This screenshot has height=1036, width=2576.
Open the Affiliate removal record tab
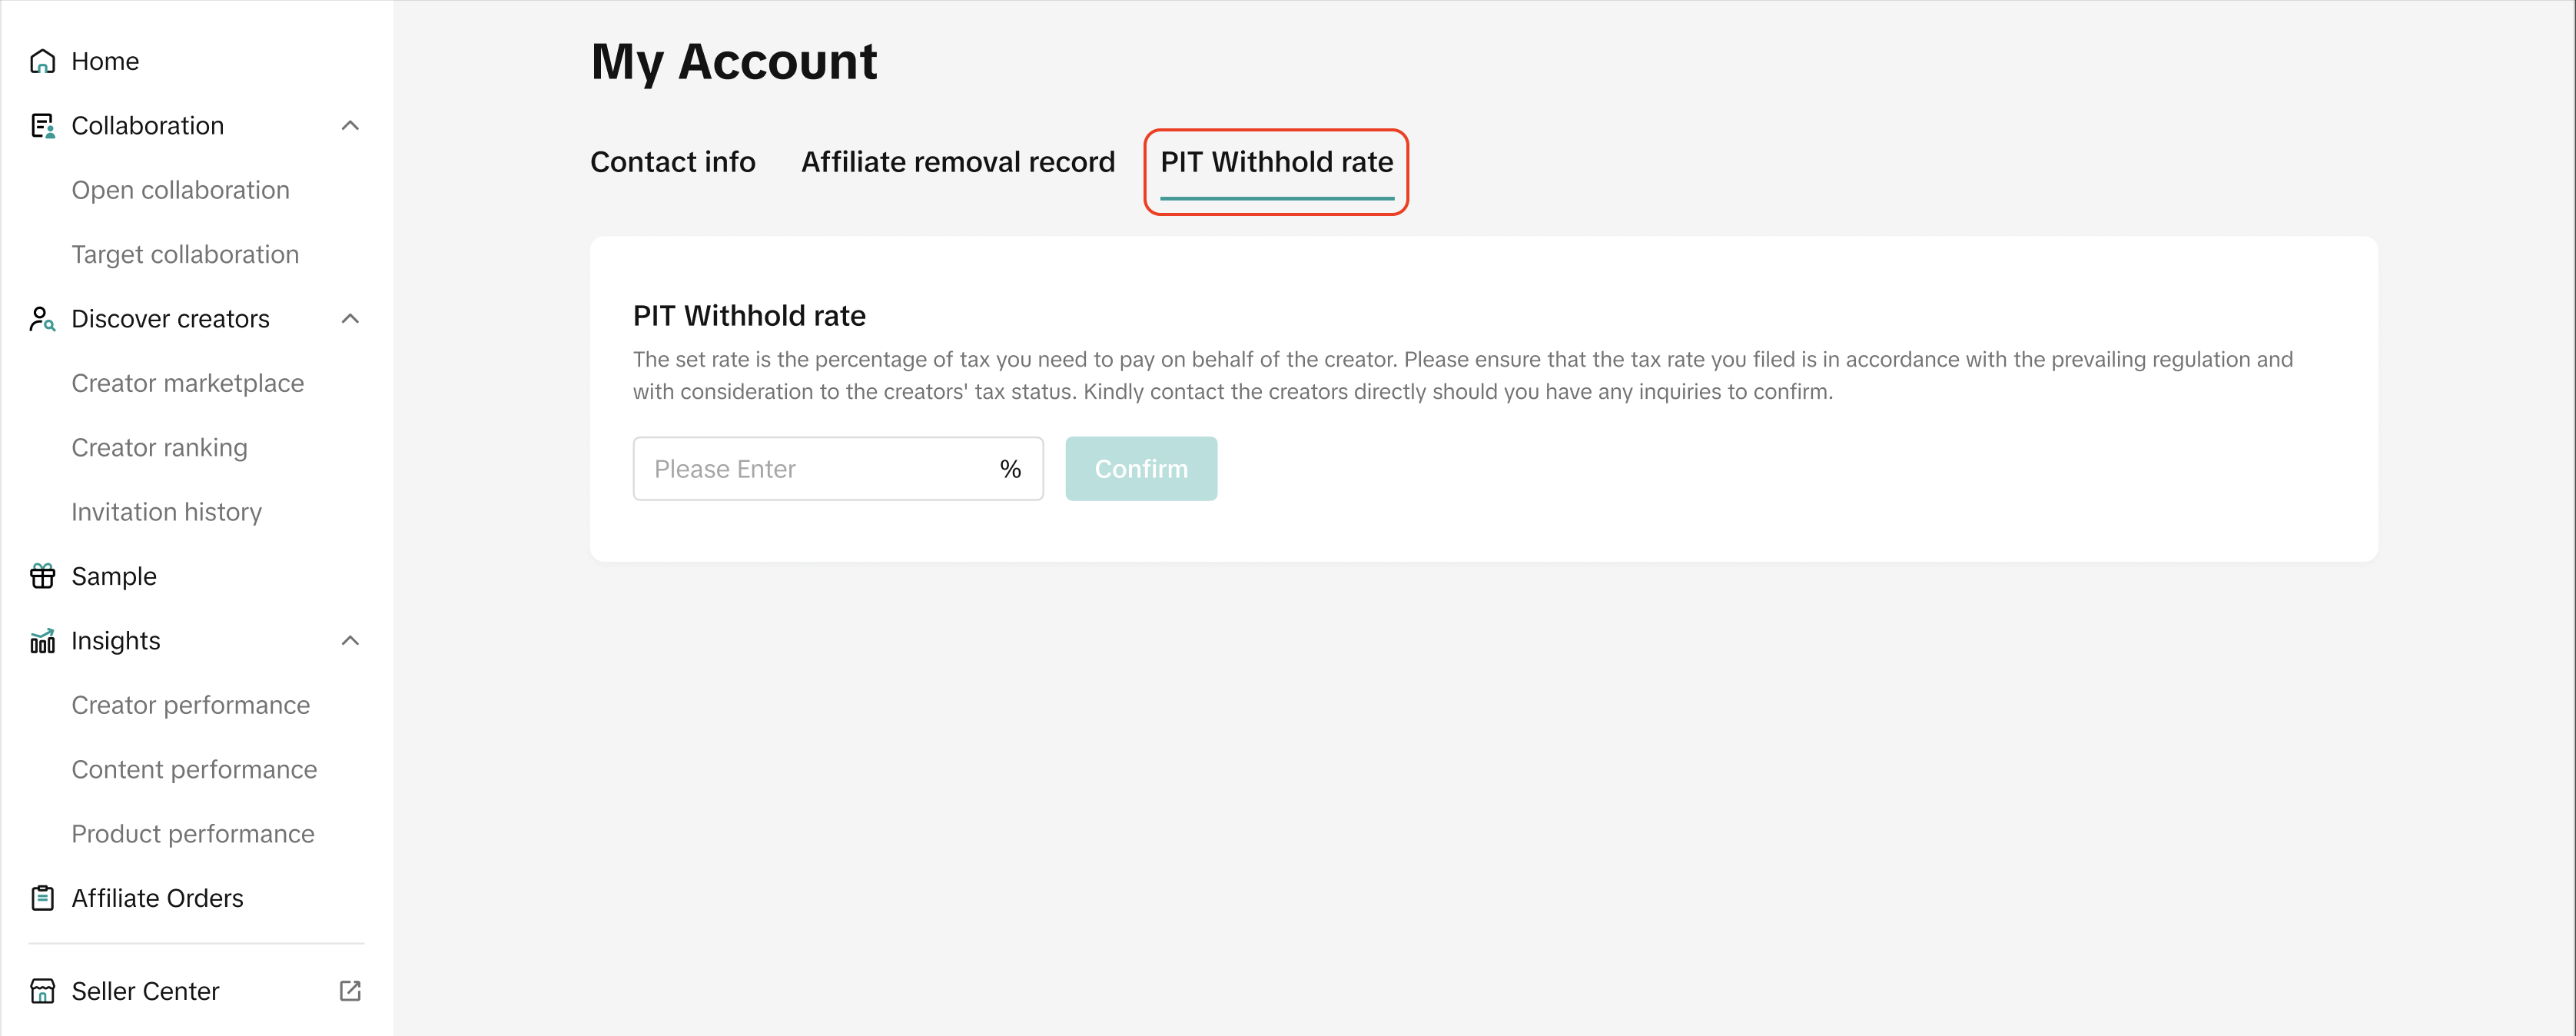(x=957, y=162)
